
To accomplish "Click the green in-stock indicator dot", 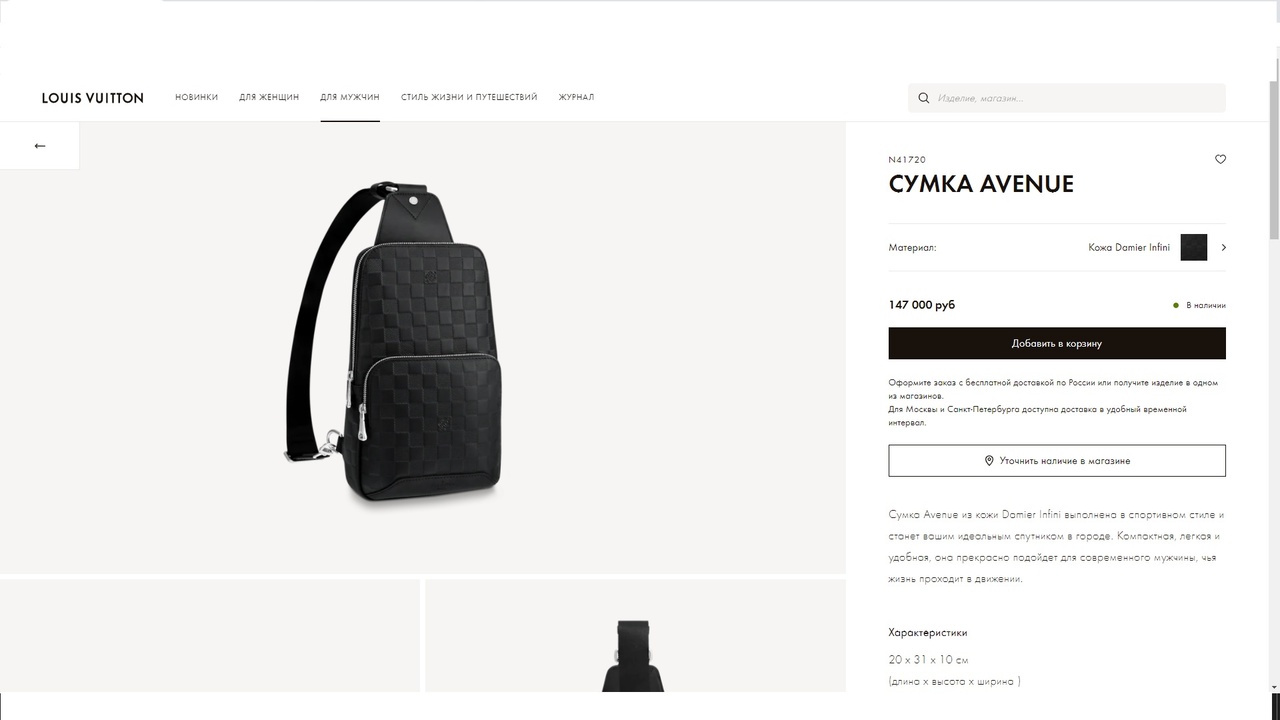I will (1176, 306).
